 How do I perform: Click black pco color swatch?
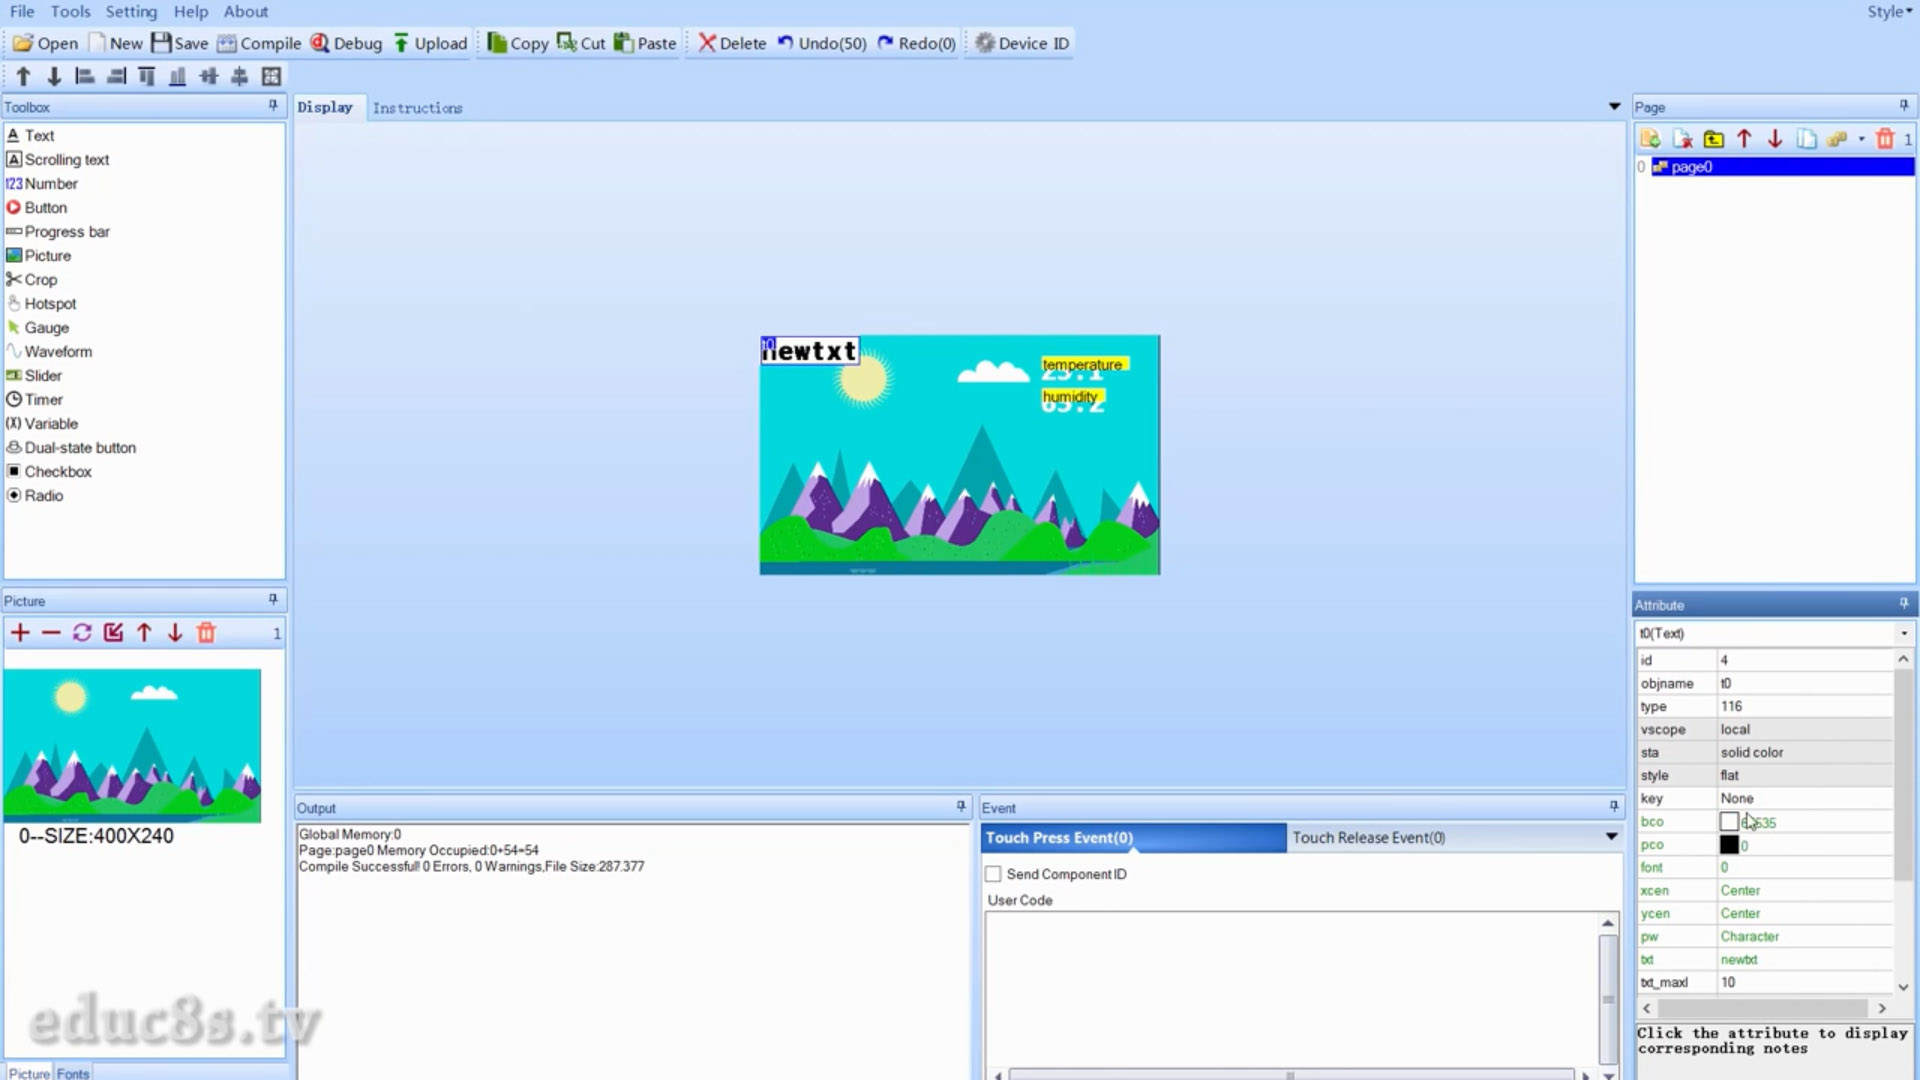point(1729,845)
